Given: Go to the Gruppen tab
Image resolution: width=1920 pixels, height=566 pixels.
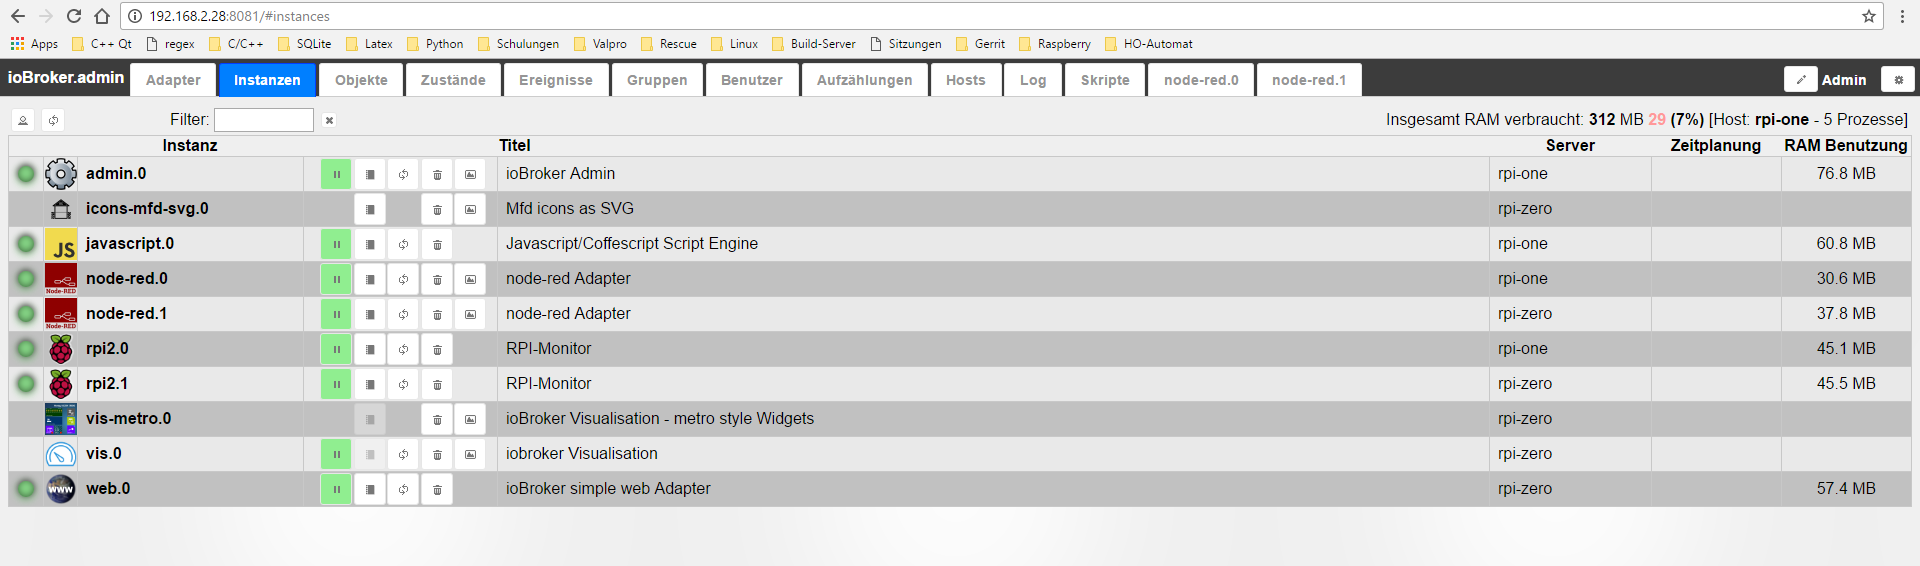Looking at the screenshot, I should point(657,80).
